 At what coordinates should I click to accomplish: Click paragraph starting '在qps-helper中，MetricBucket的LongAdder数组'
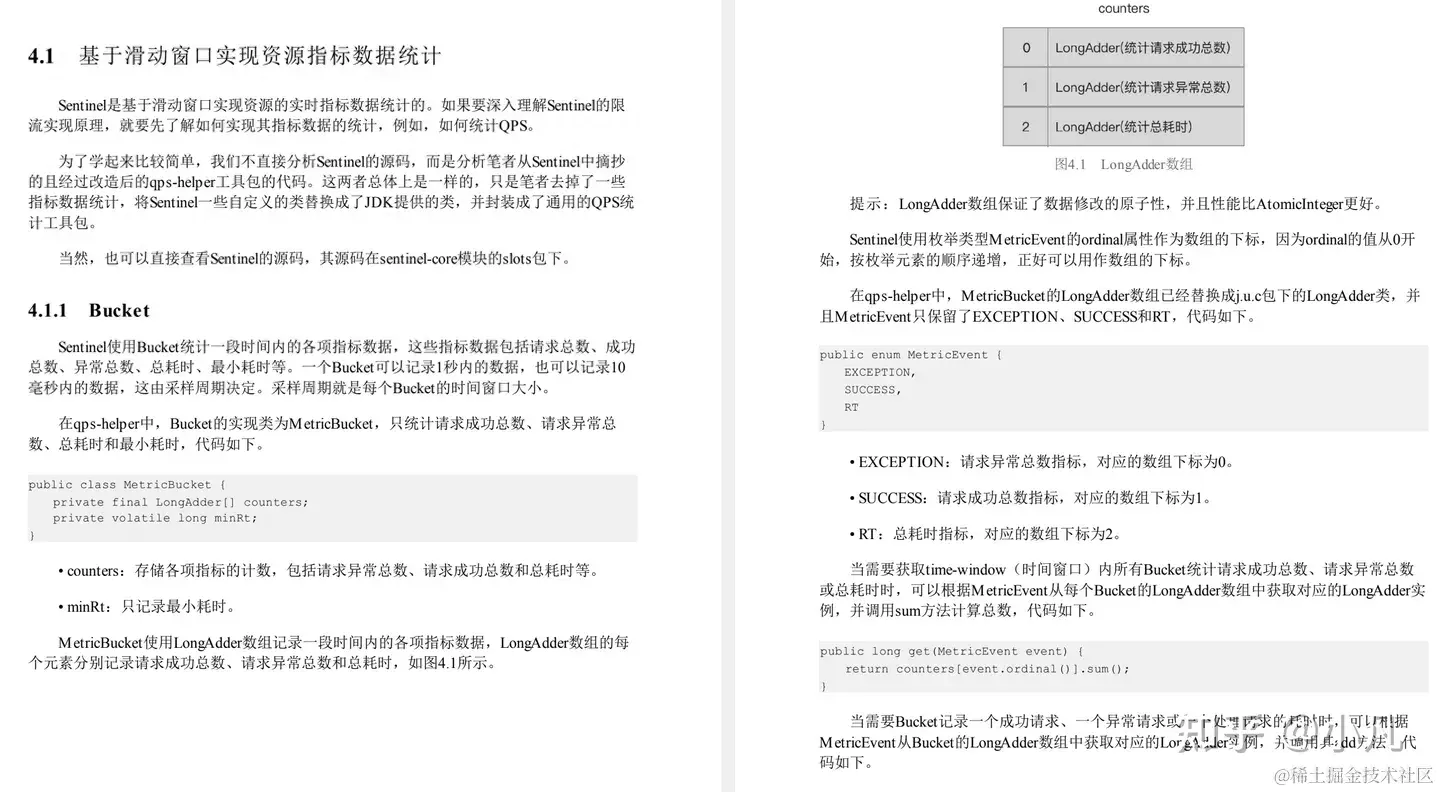(x=1120, y=306)
